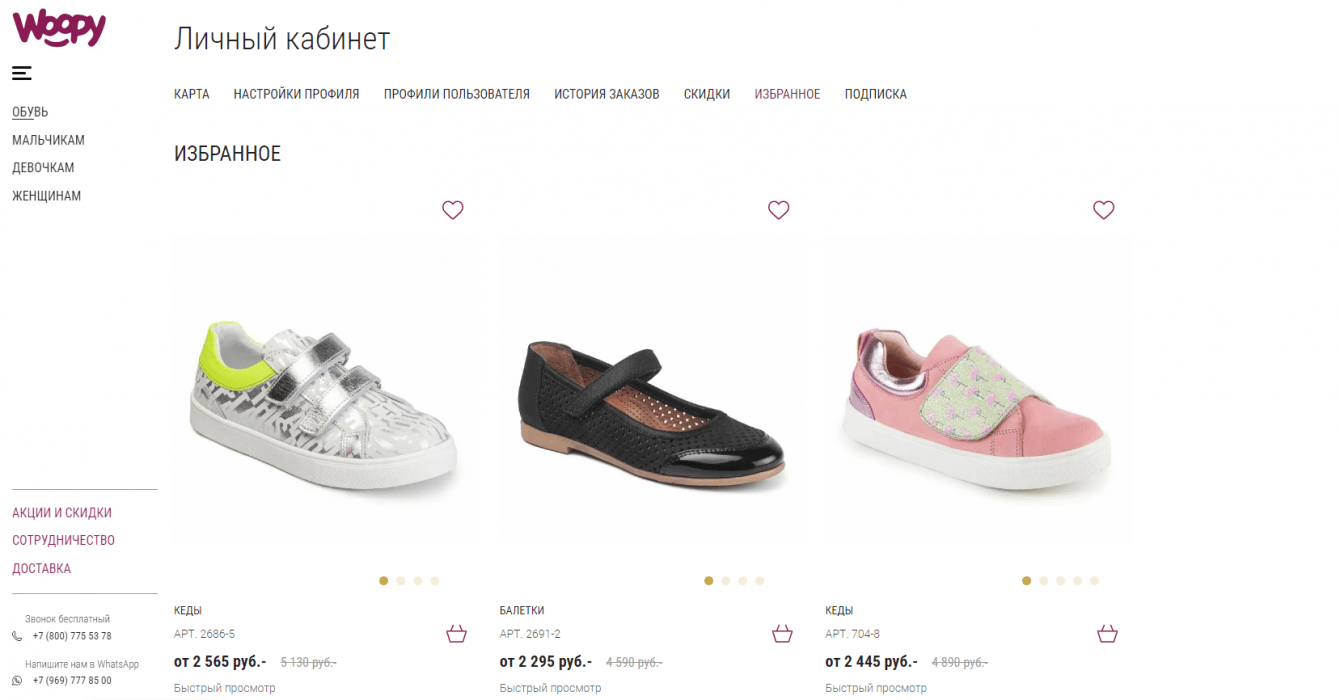Open the Девочкам category
Image resolution: width=1340 pixels, height=700 pixels.
point(43,168)
